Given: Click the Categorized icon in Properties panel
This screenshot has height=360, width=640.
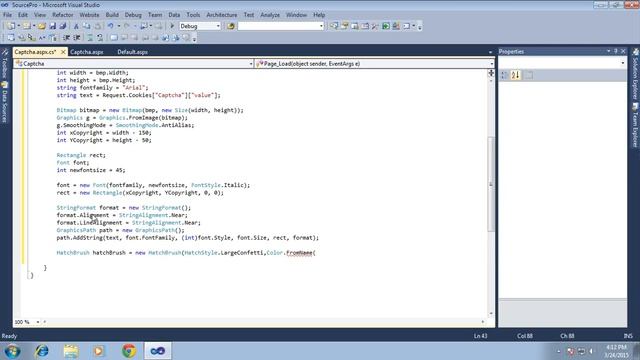Looking at the screenshot, I should 504,75.
